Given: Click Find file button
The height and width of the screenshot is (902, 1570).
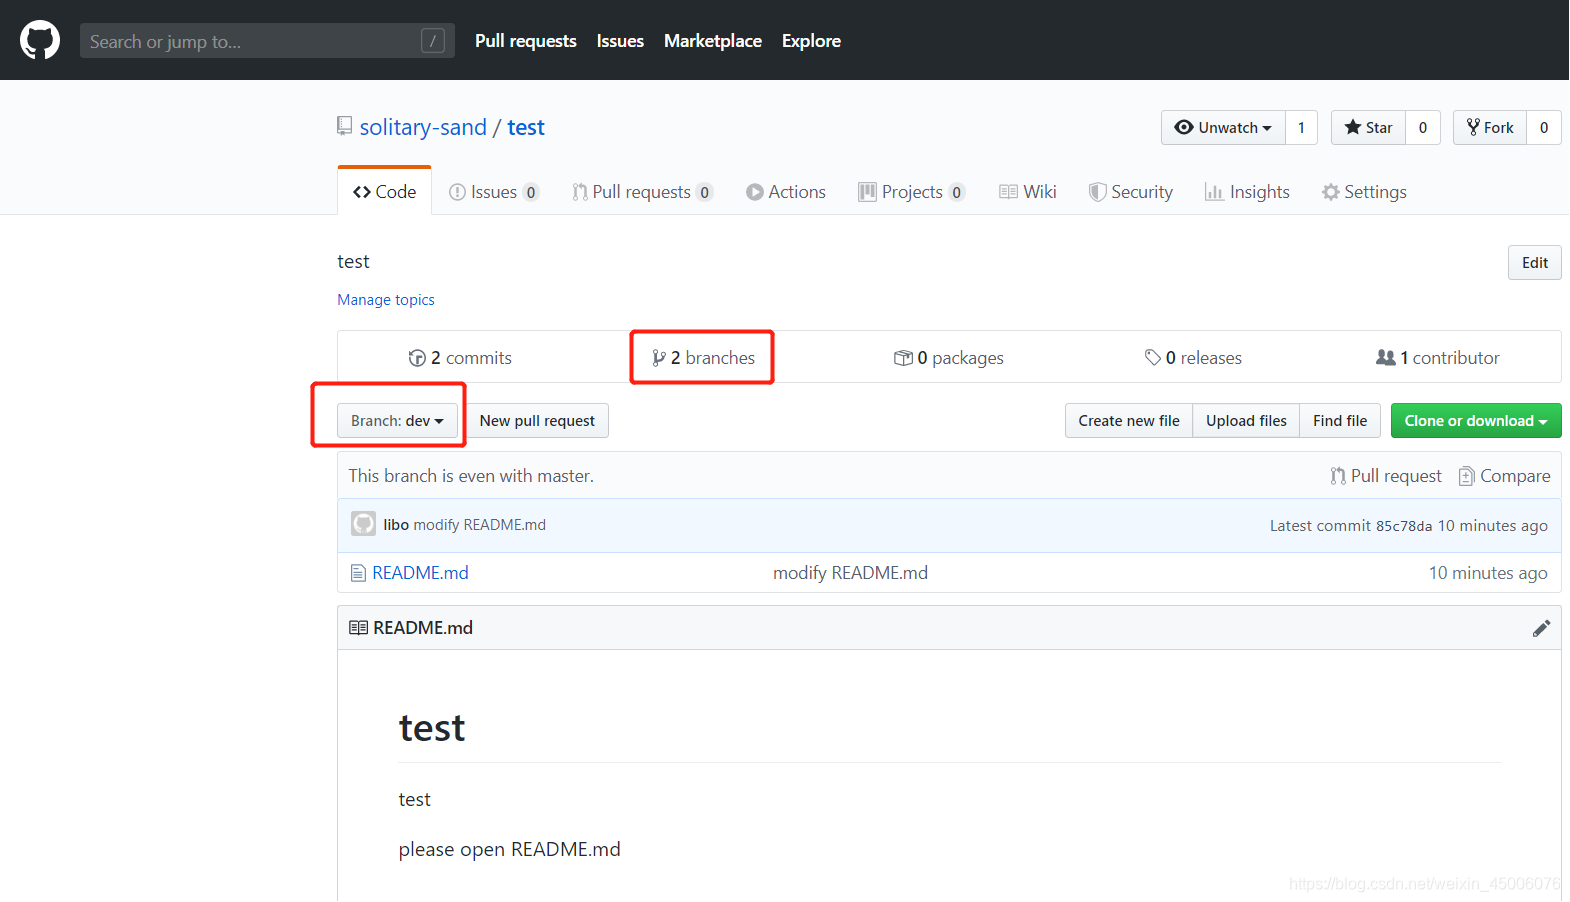Looking at the screenshot, I should pyautogui.click(x=1340, y=421).
